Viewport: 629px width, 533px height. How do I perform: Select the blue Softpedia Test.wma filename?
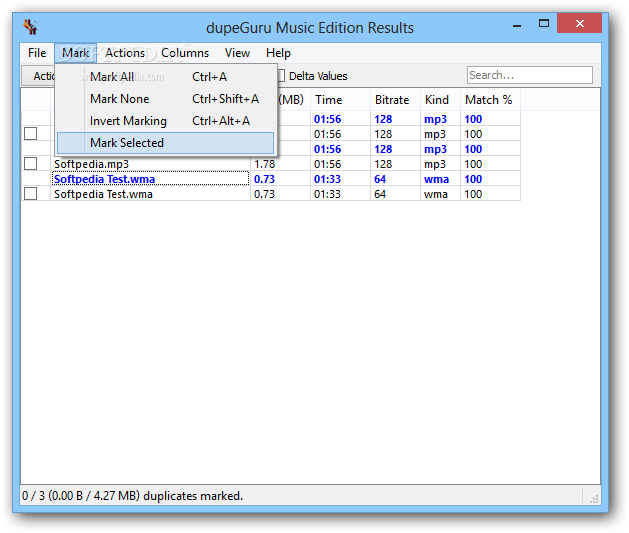[x=104, y=179]
